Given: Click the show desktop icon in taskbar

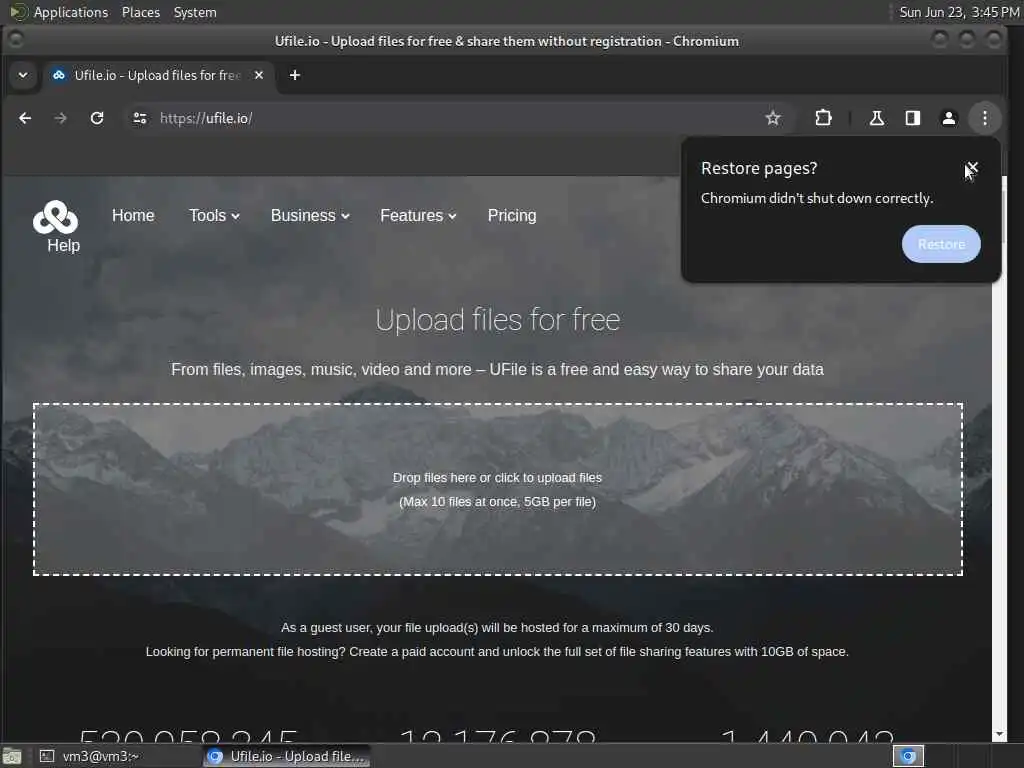Looking at the screenshot, I should [x=12, y=756].
